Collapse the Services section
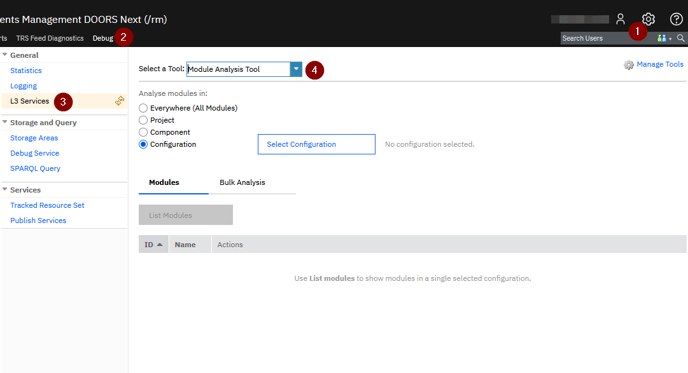 tap(5, 190)
